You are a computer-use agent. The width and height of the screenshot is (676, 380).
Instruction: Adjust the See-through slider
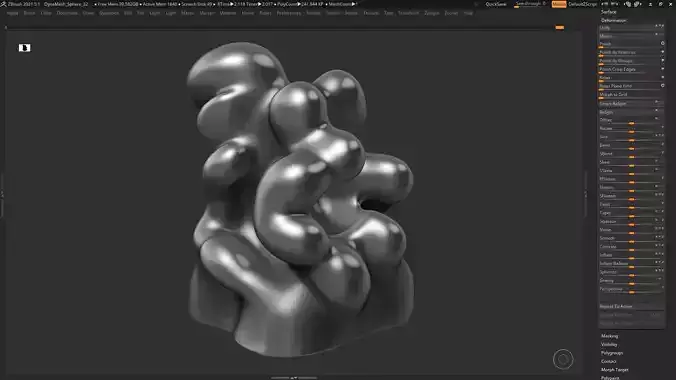click(530, 4)
